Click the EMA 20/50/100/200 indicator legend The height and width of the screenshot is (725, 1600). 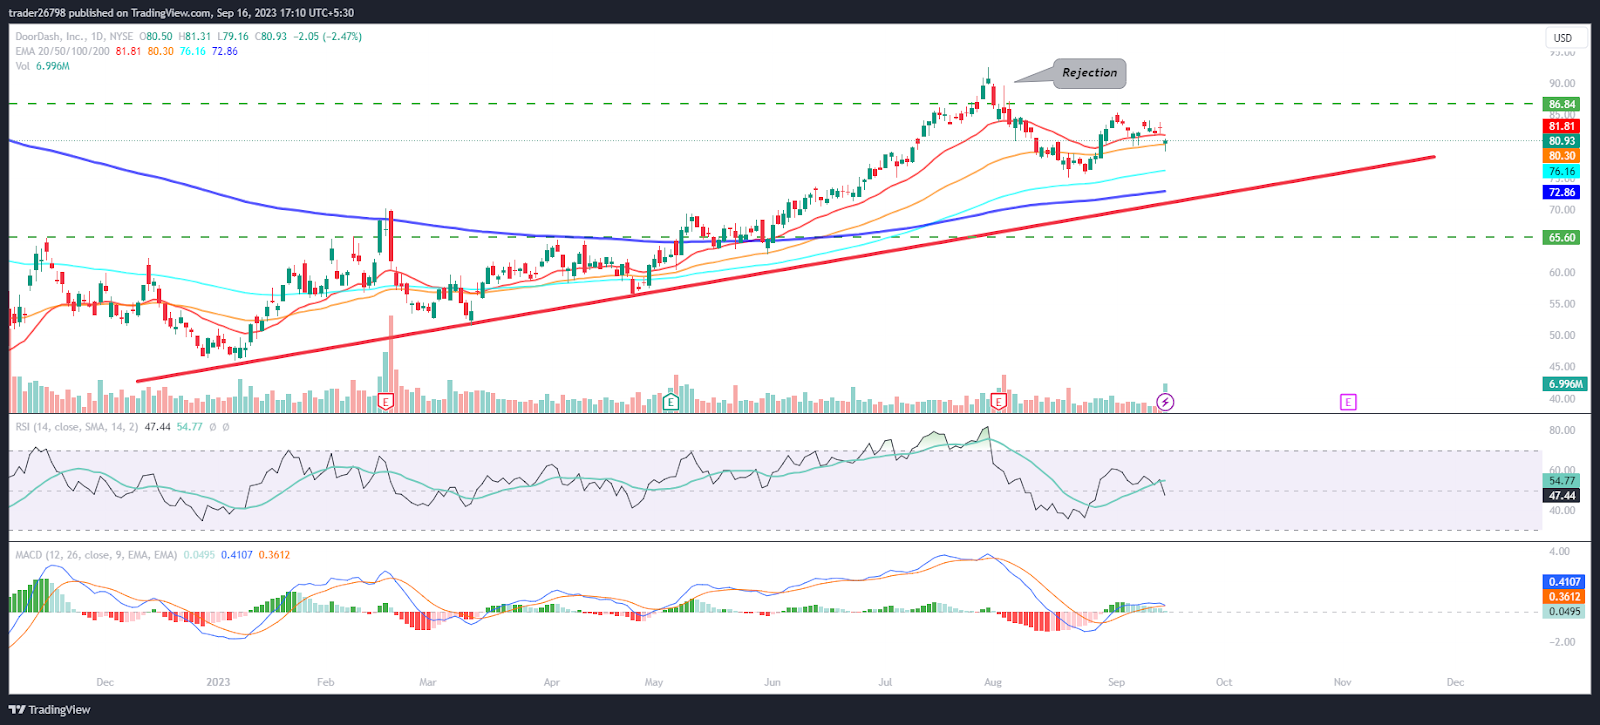(x=62, y=51)
